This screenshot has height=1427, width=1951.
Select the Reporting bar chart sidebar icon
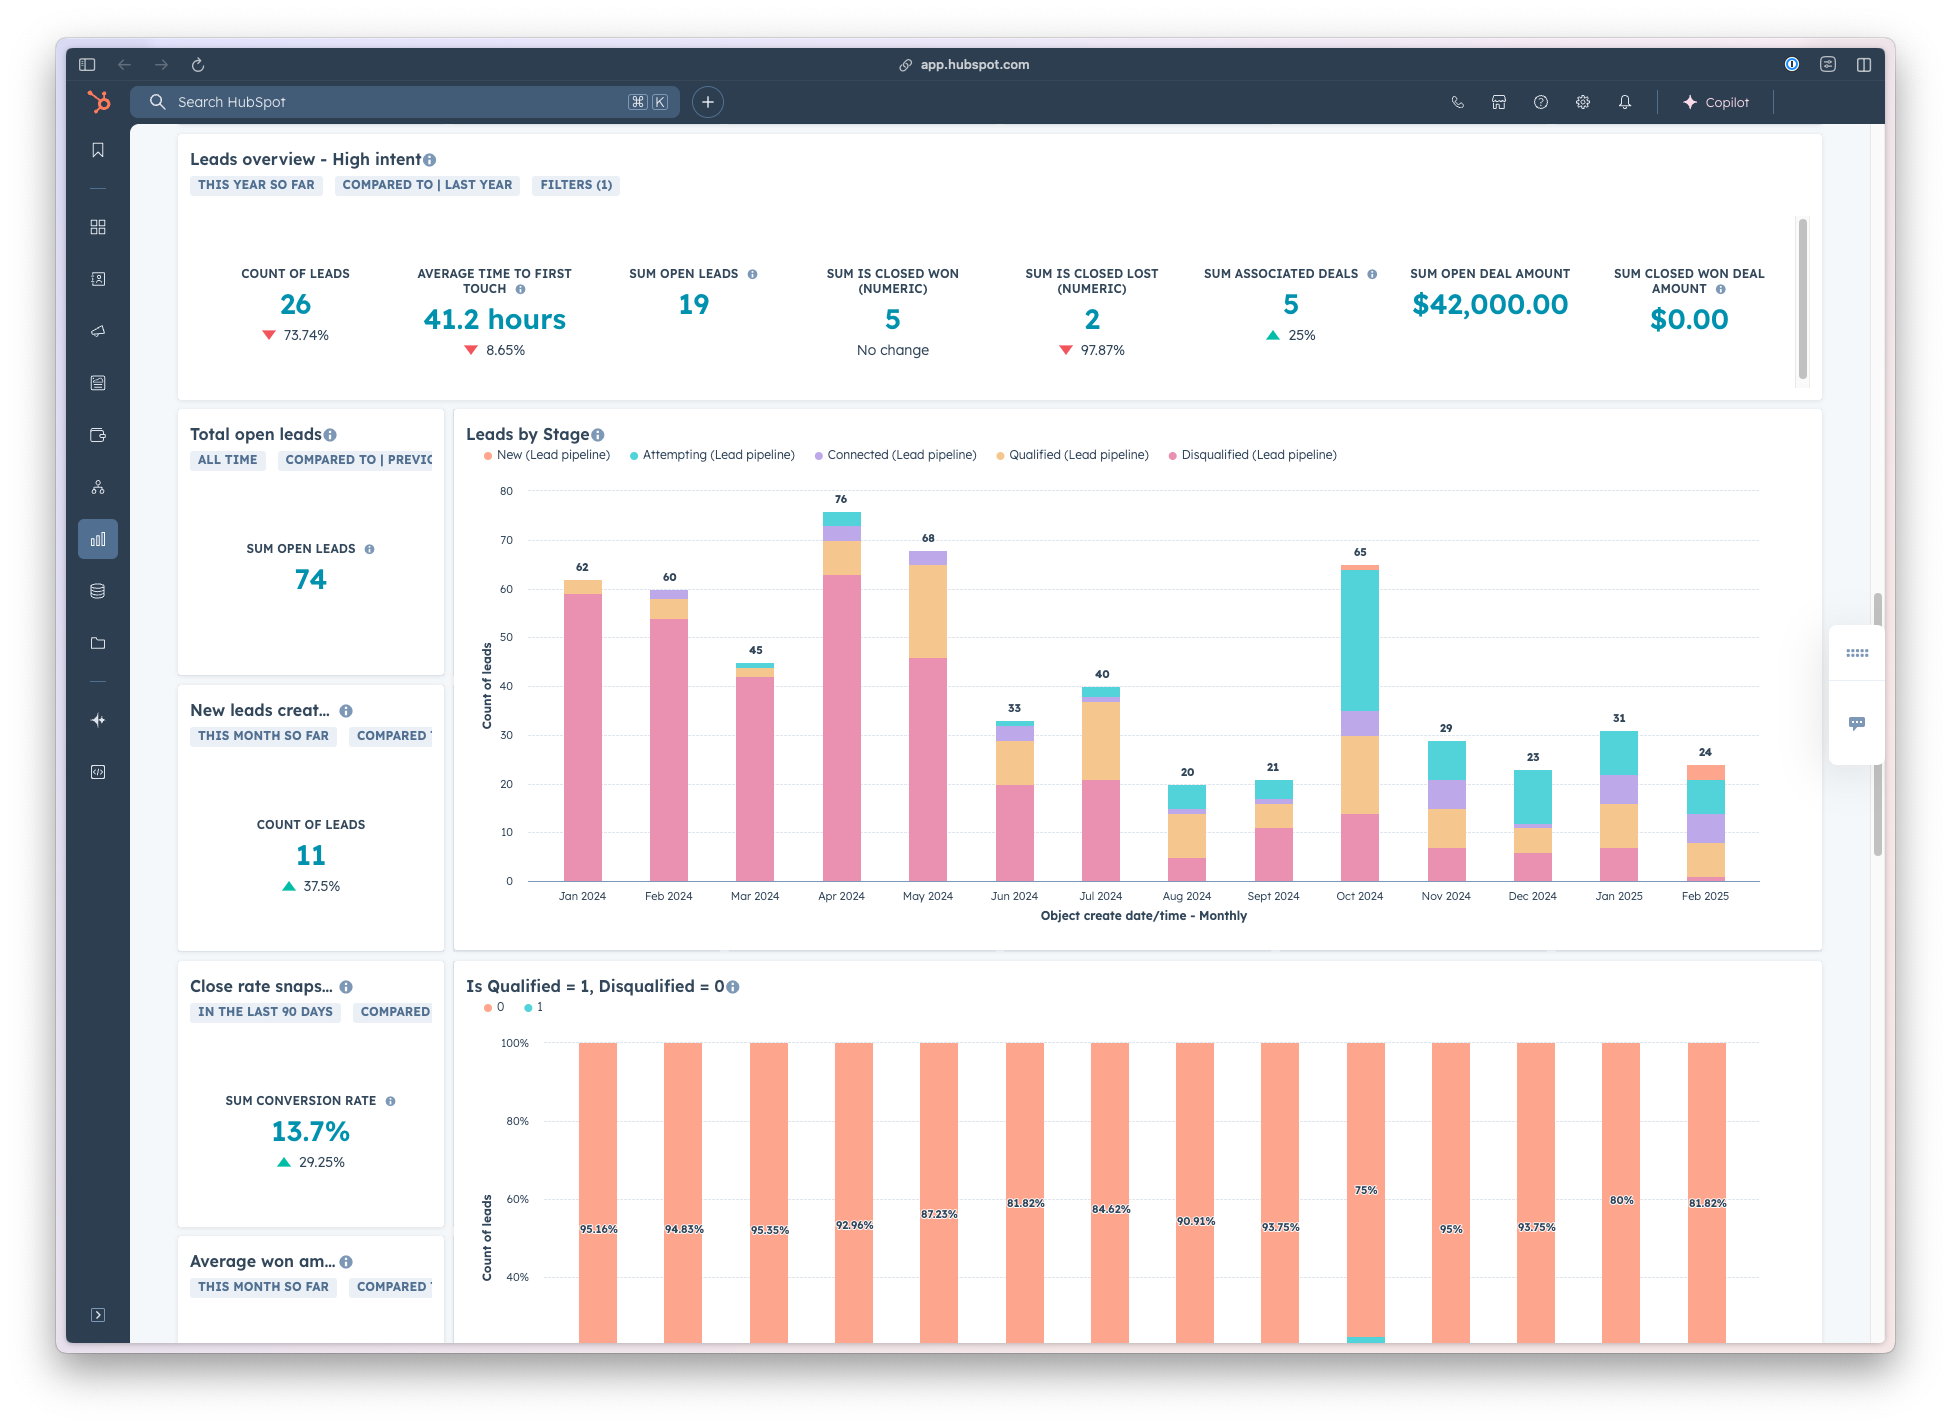pos(98,539)
